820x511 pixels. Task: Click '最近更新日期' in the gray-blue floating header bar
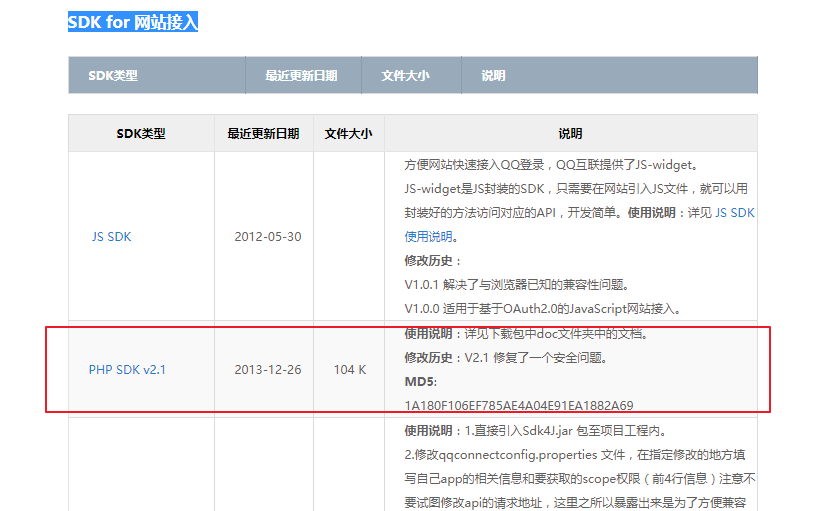[300, 76]
